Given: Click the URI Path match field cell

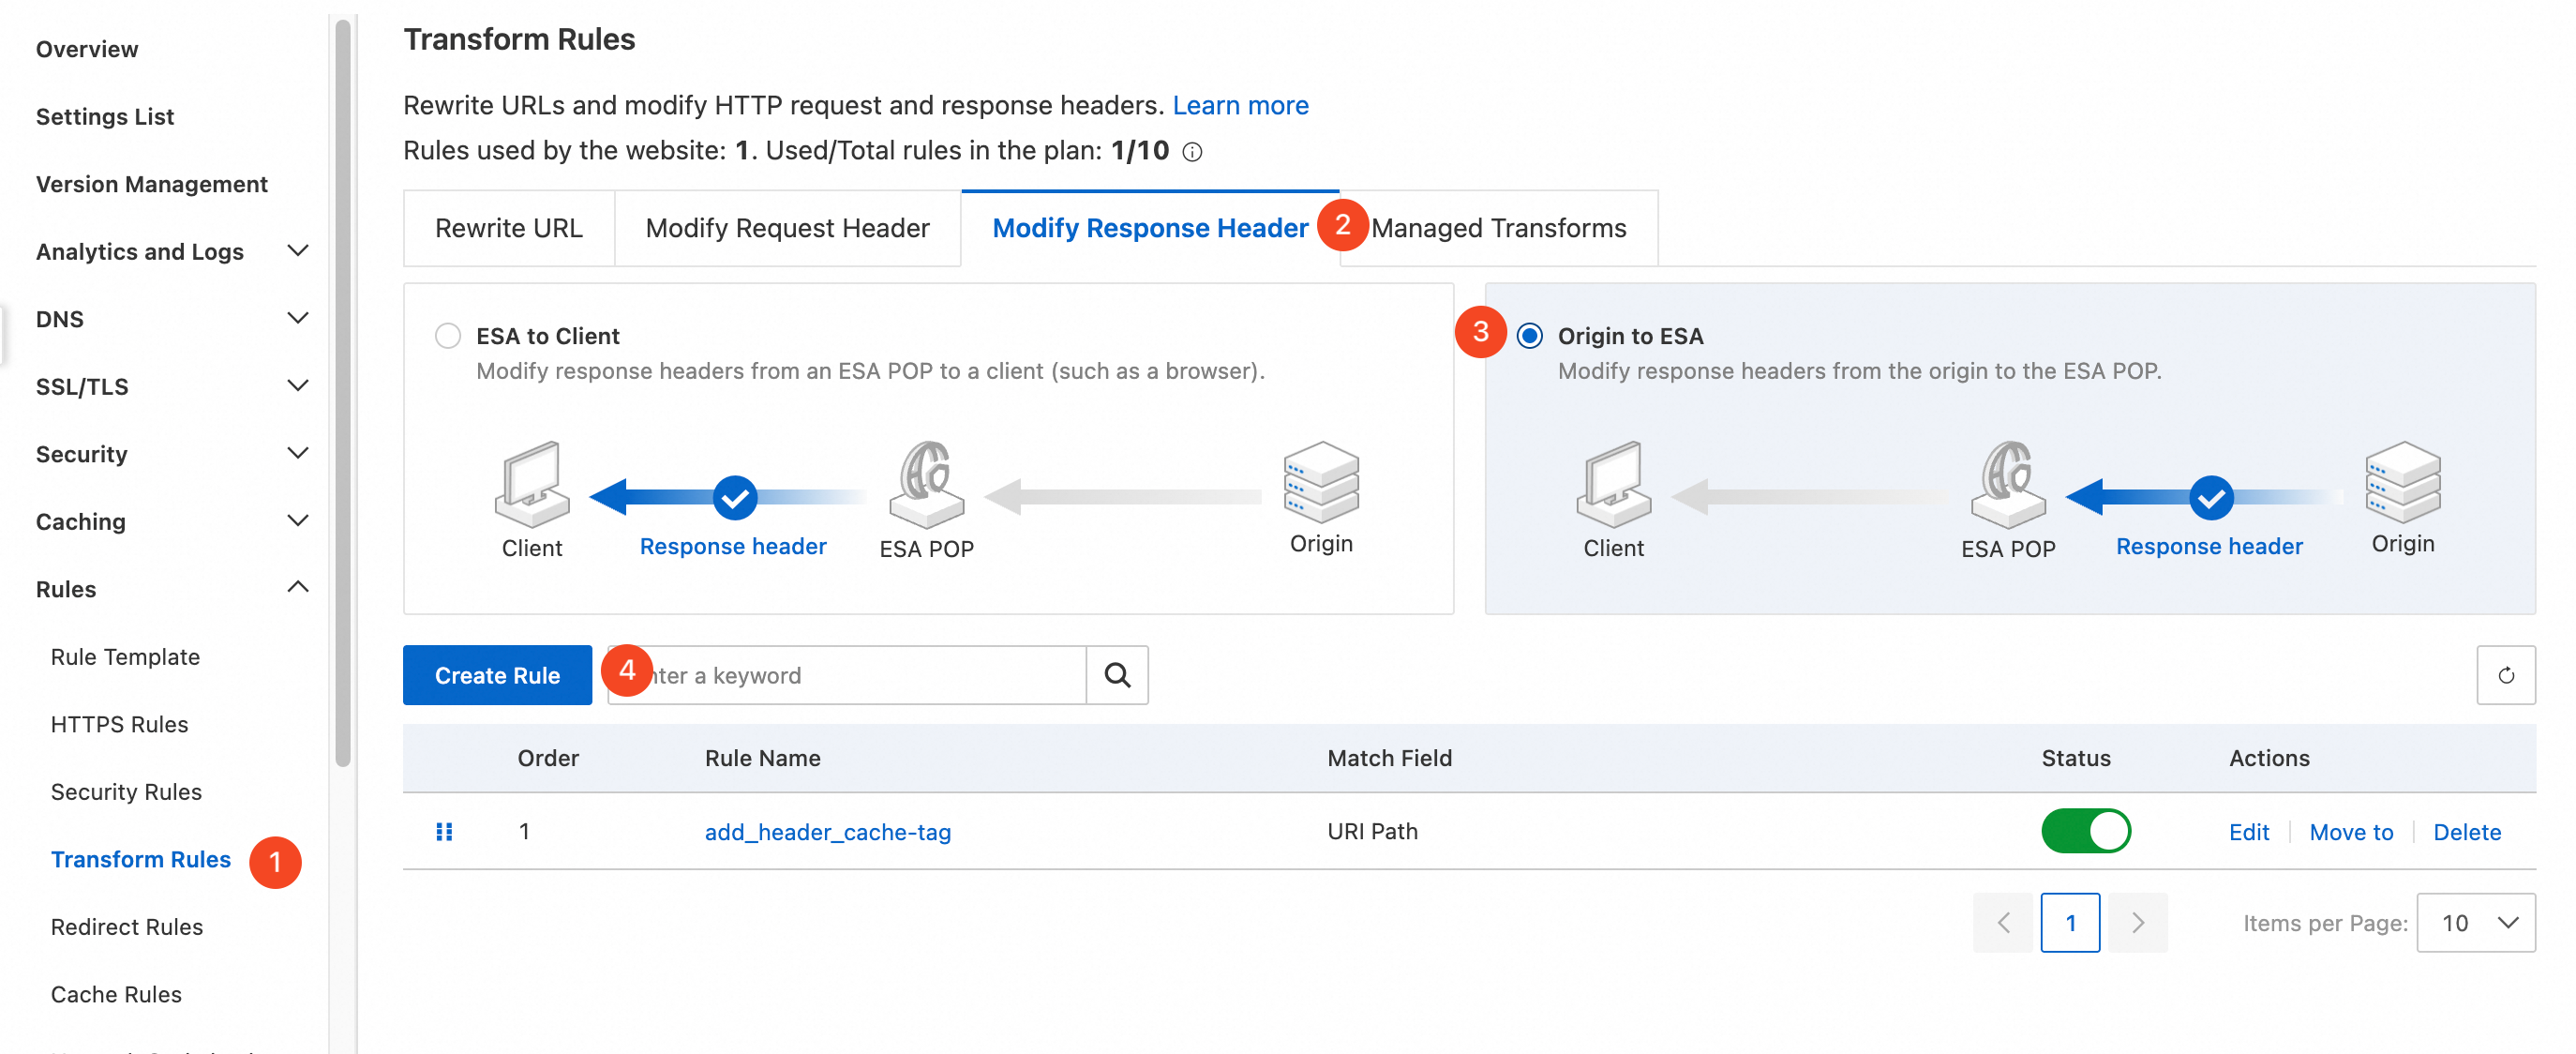Looking at the screenshot, I should point(1372,831).
